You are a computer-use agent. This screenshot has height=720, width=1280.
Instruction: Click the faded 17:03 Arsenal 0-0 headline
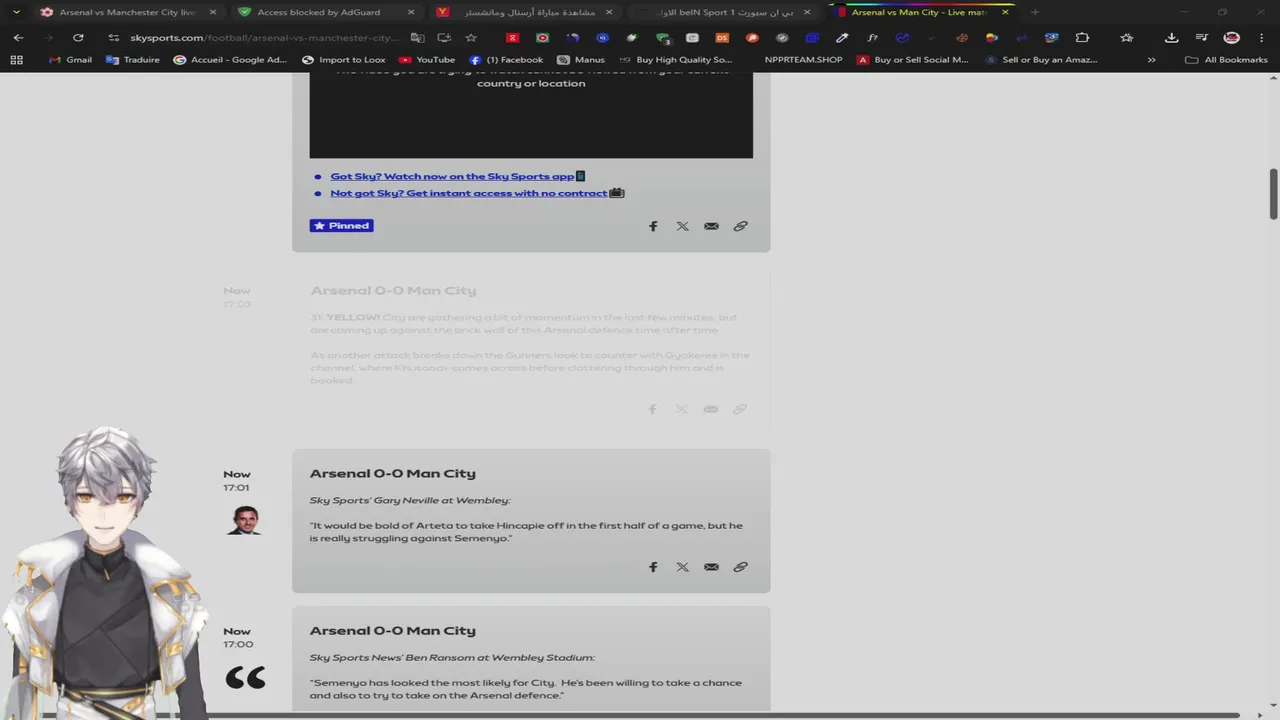tap(393, 291)
